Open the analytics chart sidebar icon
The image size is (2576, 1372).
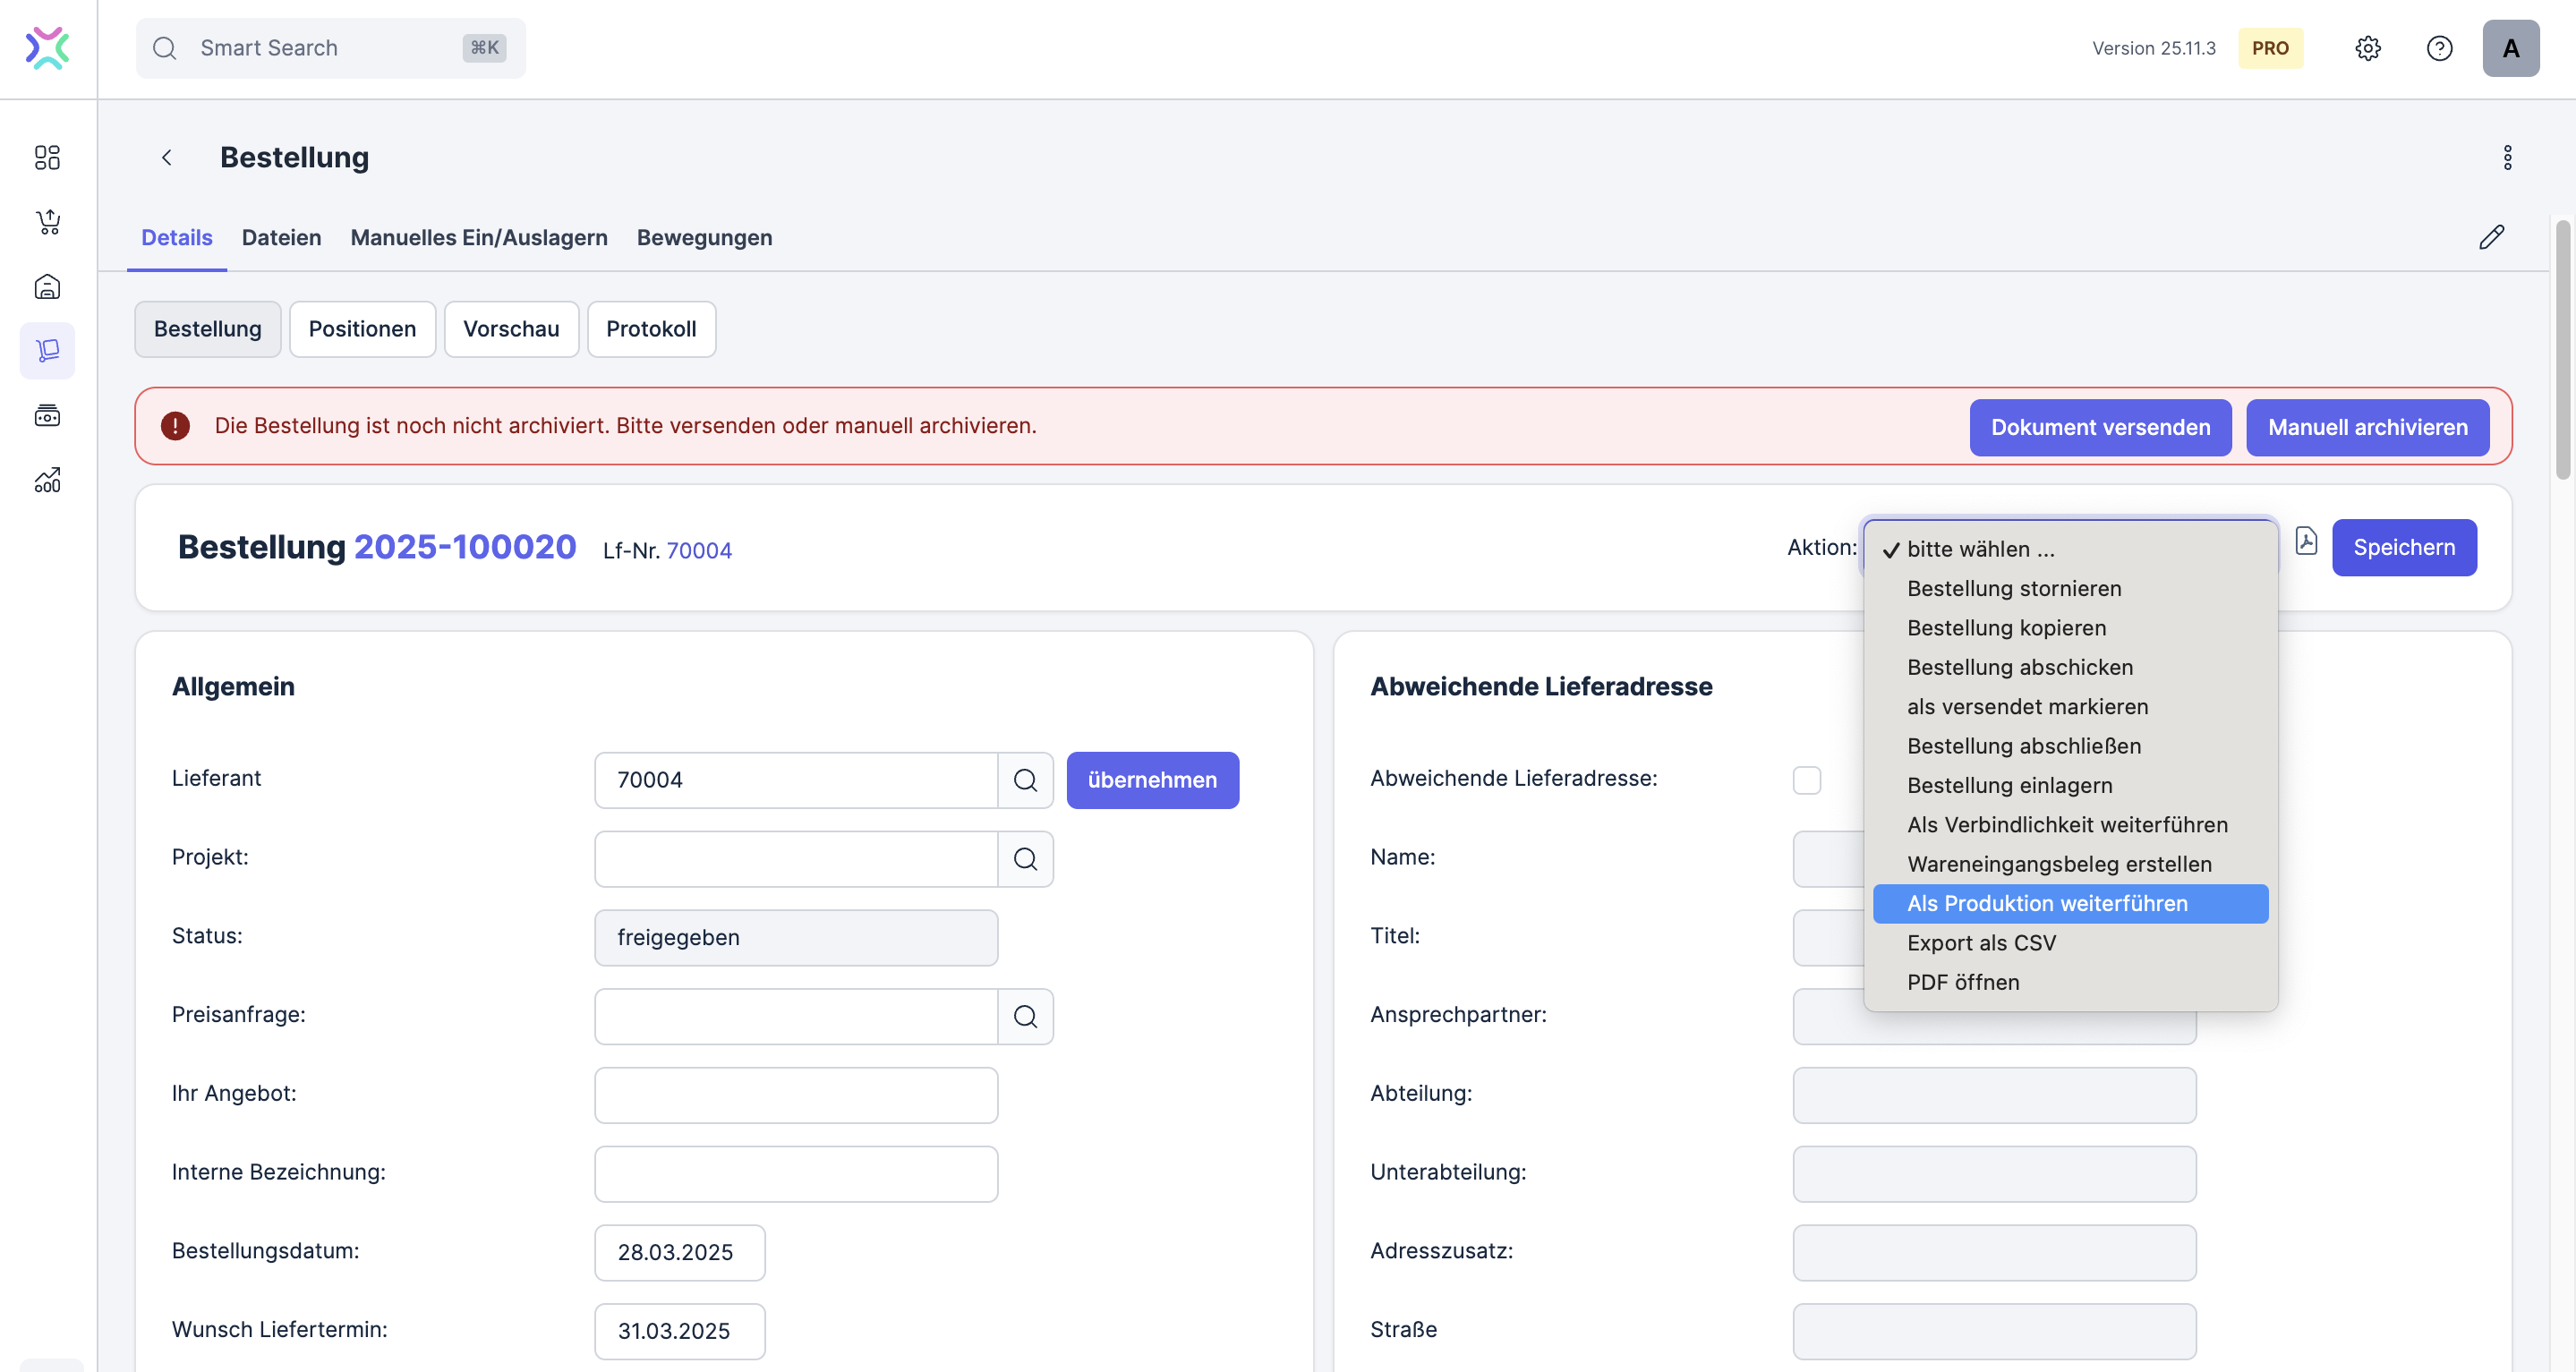click(x=47, y=480)
